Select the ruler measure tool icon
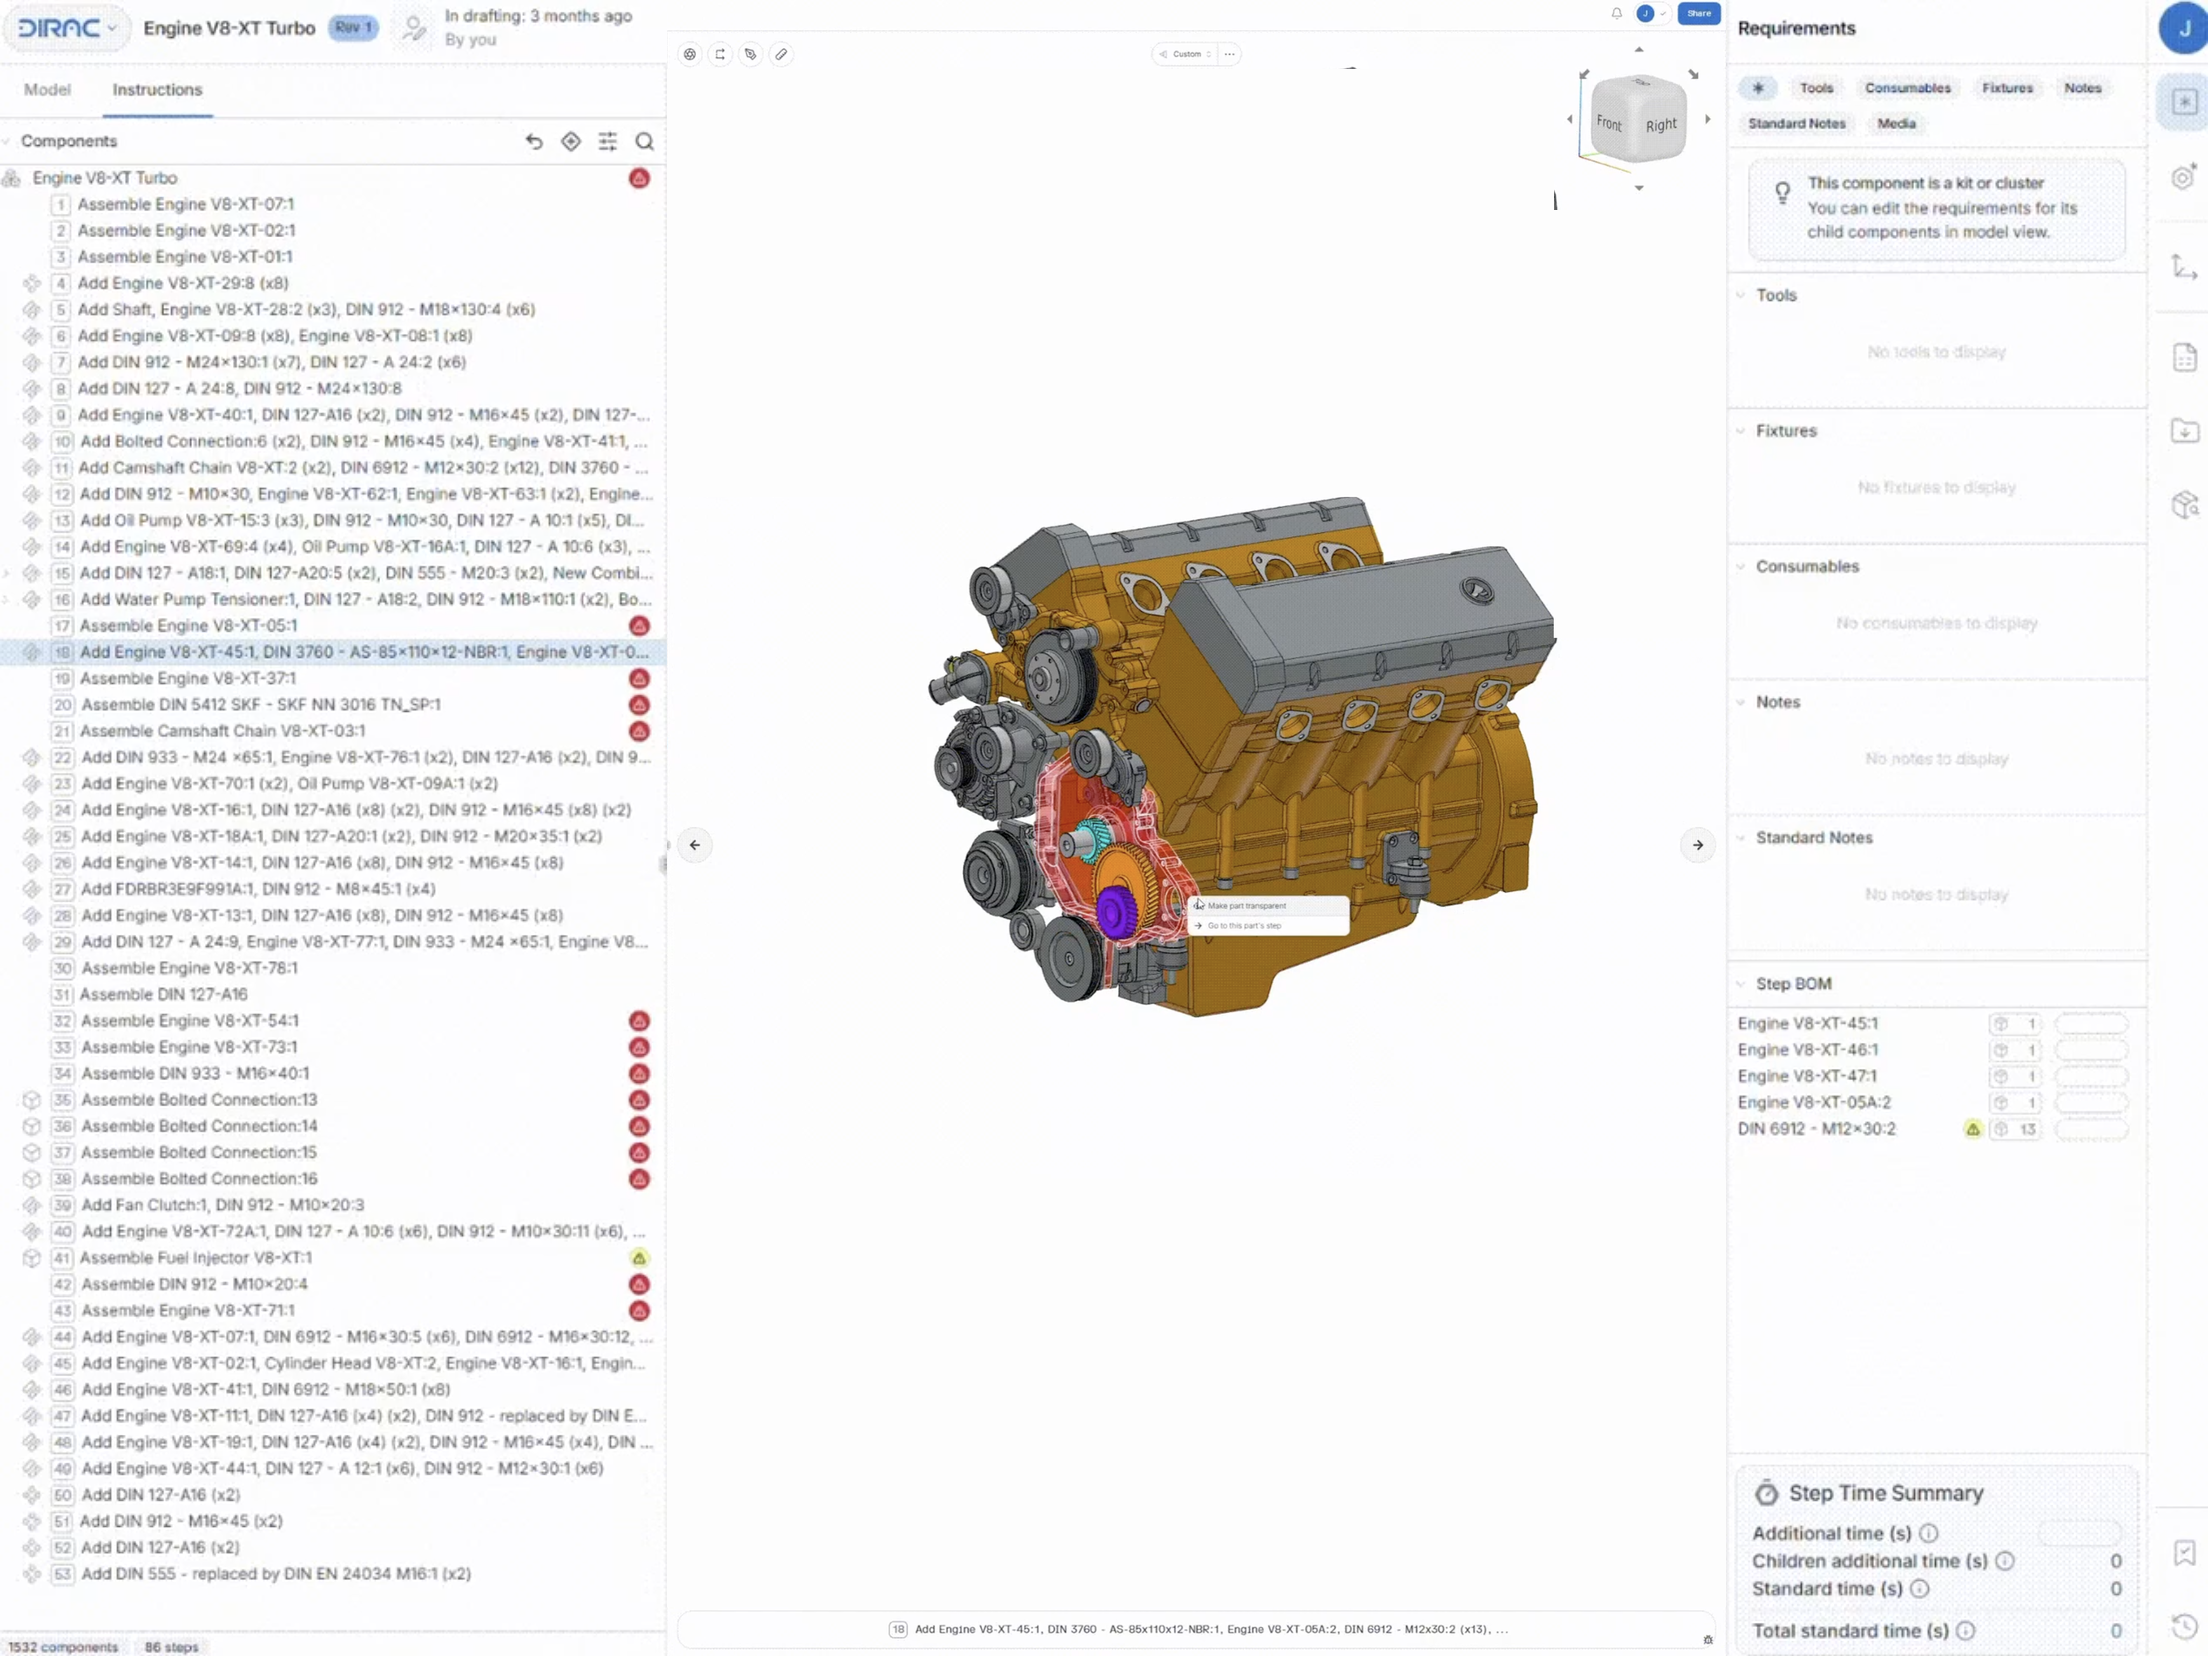Image resolution: width=2208 pixels, height=1656 pixels. pyautogui.click(x=782, y=54)
